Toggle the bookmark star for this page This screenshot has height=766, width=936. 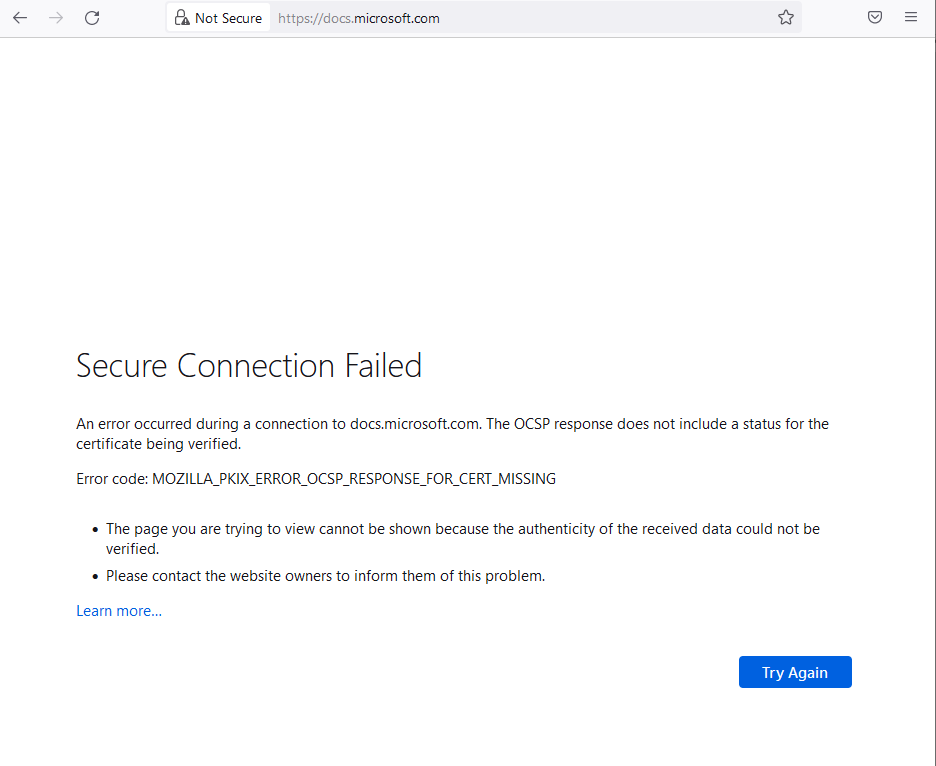pos(786,17)
